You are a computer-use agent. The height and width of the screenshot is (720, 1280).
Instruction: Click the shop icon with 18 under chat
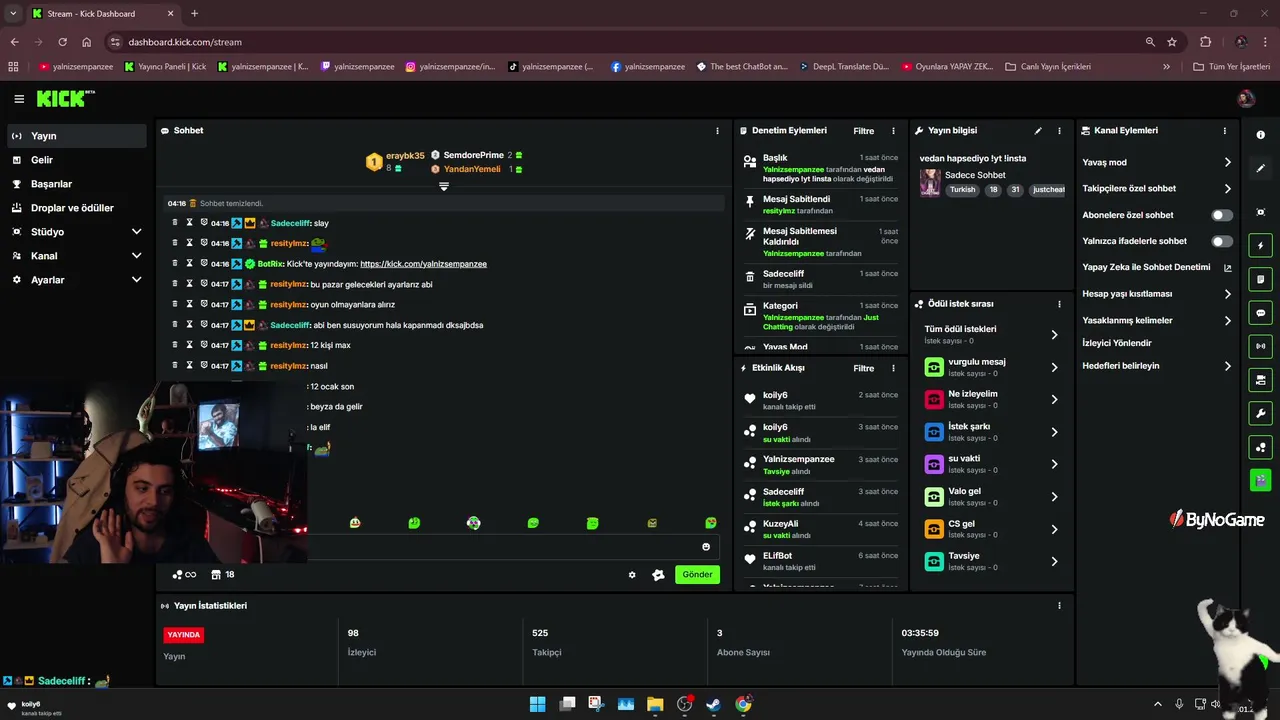coord(222,575)
